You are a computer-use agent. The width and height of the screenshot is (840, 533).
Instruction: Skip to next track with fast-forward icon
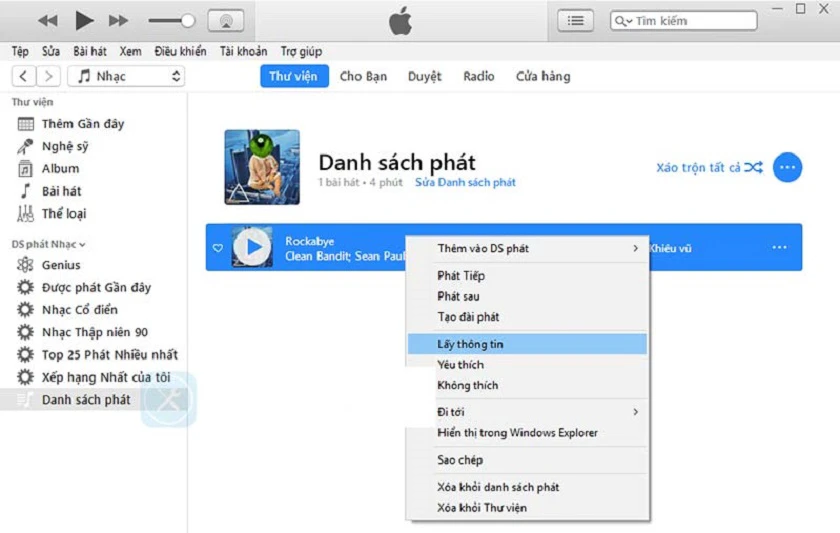(118, 21)
